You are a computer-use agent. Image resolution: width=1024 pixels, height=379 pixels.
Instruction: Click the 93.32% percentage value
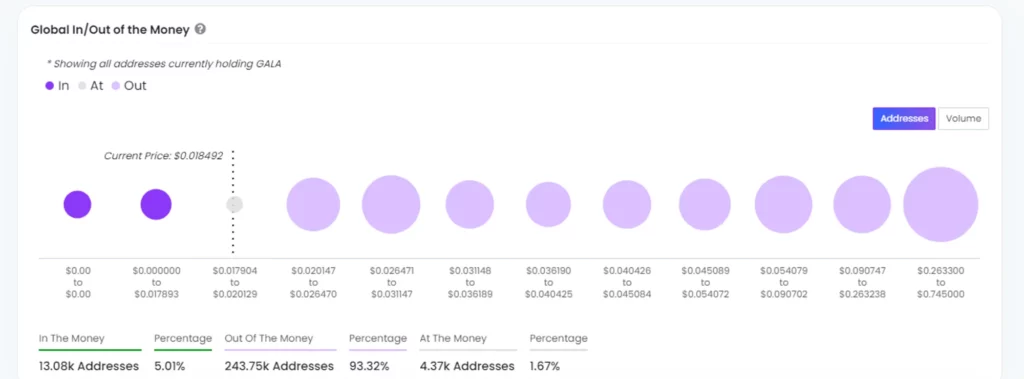(369, 366)
